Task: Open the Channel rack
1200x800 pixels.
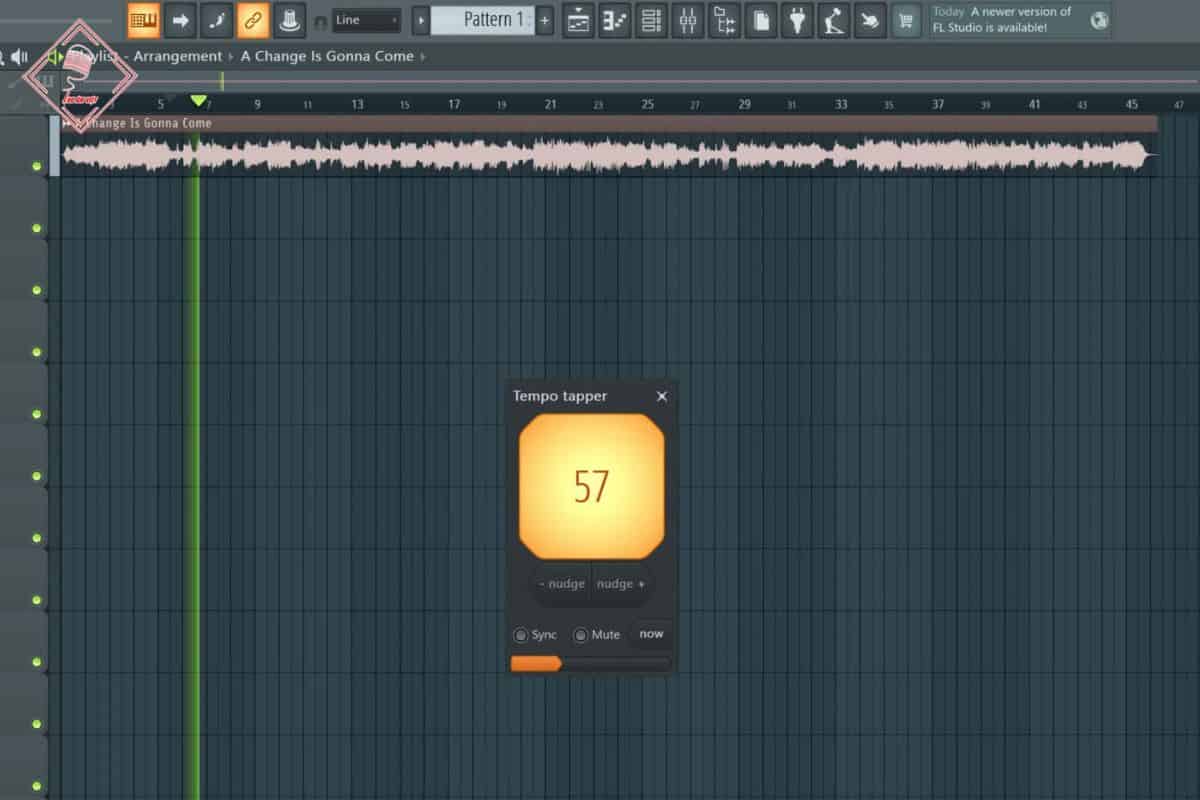Action: (x=651, y=22)
